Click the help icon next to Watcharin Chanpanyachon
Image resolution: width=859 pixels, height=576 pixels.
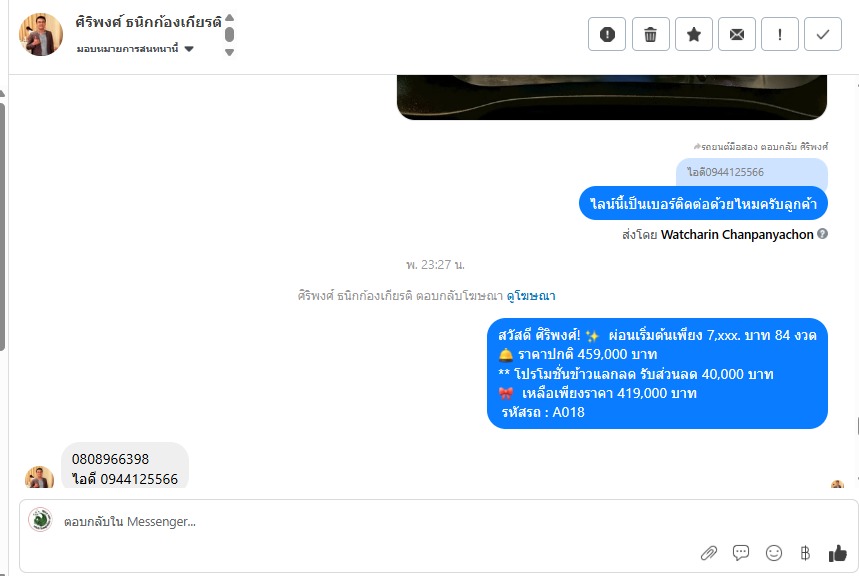pos(822,233)
